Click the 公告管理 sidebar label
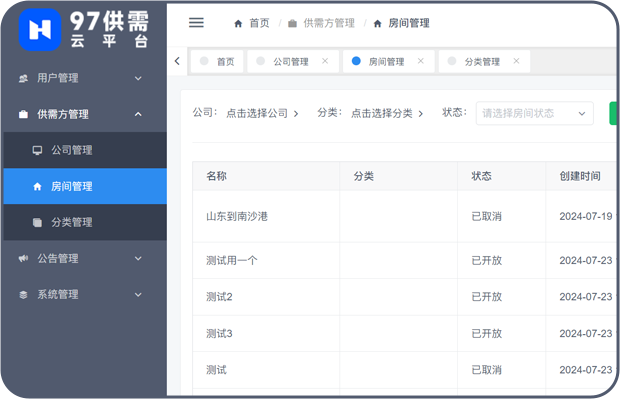This screenshot has width=620, height=399. (58, 259)
